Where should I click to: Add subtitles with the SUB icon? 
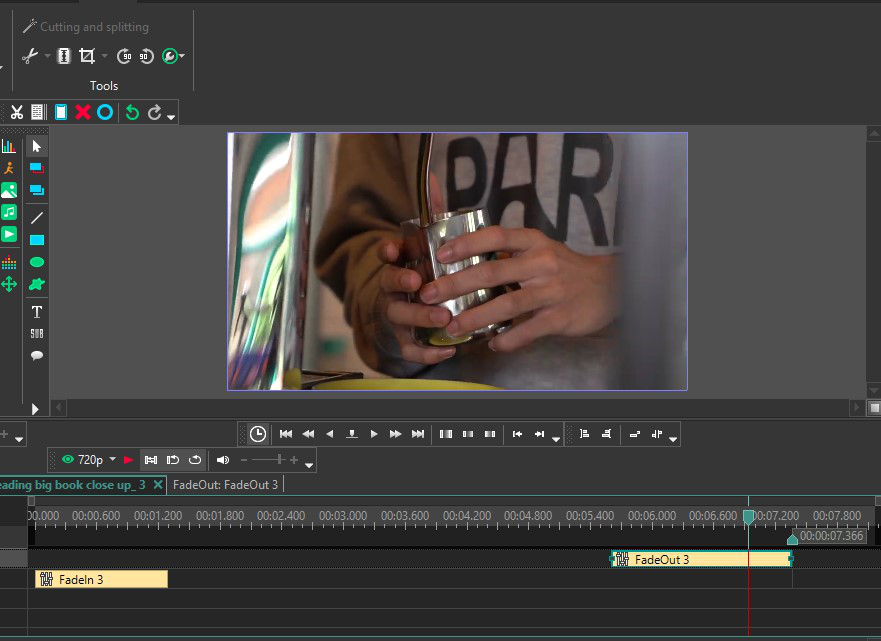pos(37,334)
